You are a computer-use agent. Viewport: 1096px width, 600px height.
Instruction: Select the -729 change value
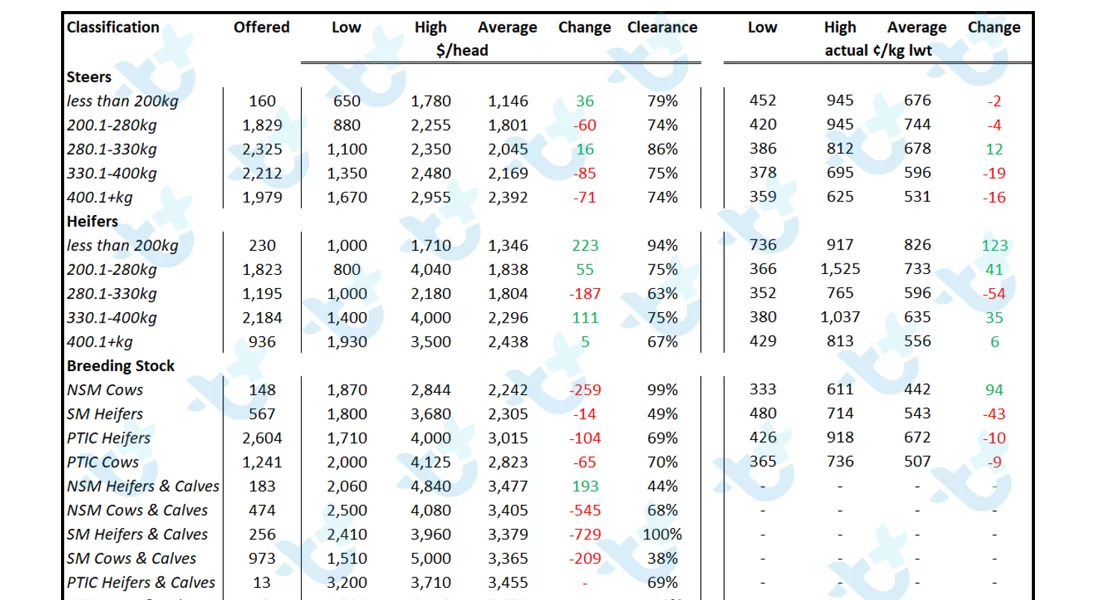[584, 535]
